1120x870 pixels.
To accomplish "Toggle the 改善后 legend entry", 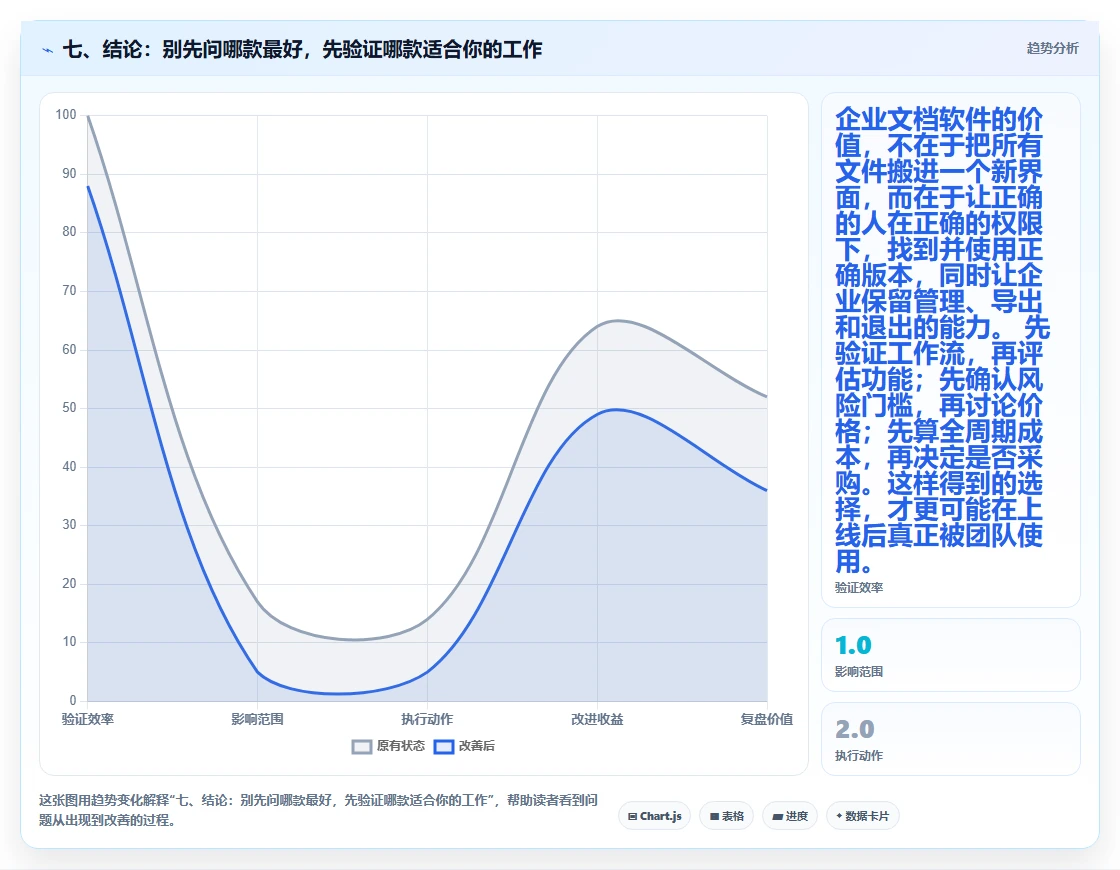I will pyautogui.click(x=464, y=746).
